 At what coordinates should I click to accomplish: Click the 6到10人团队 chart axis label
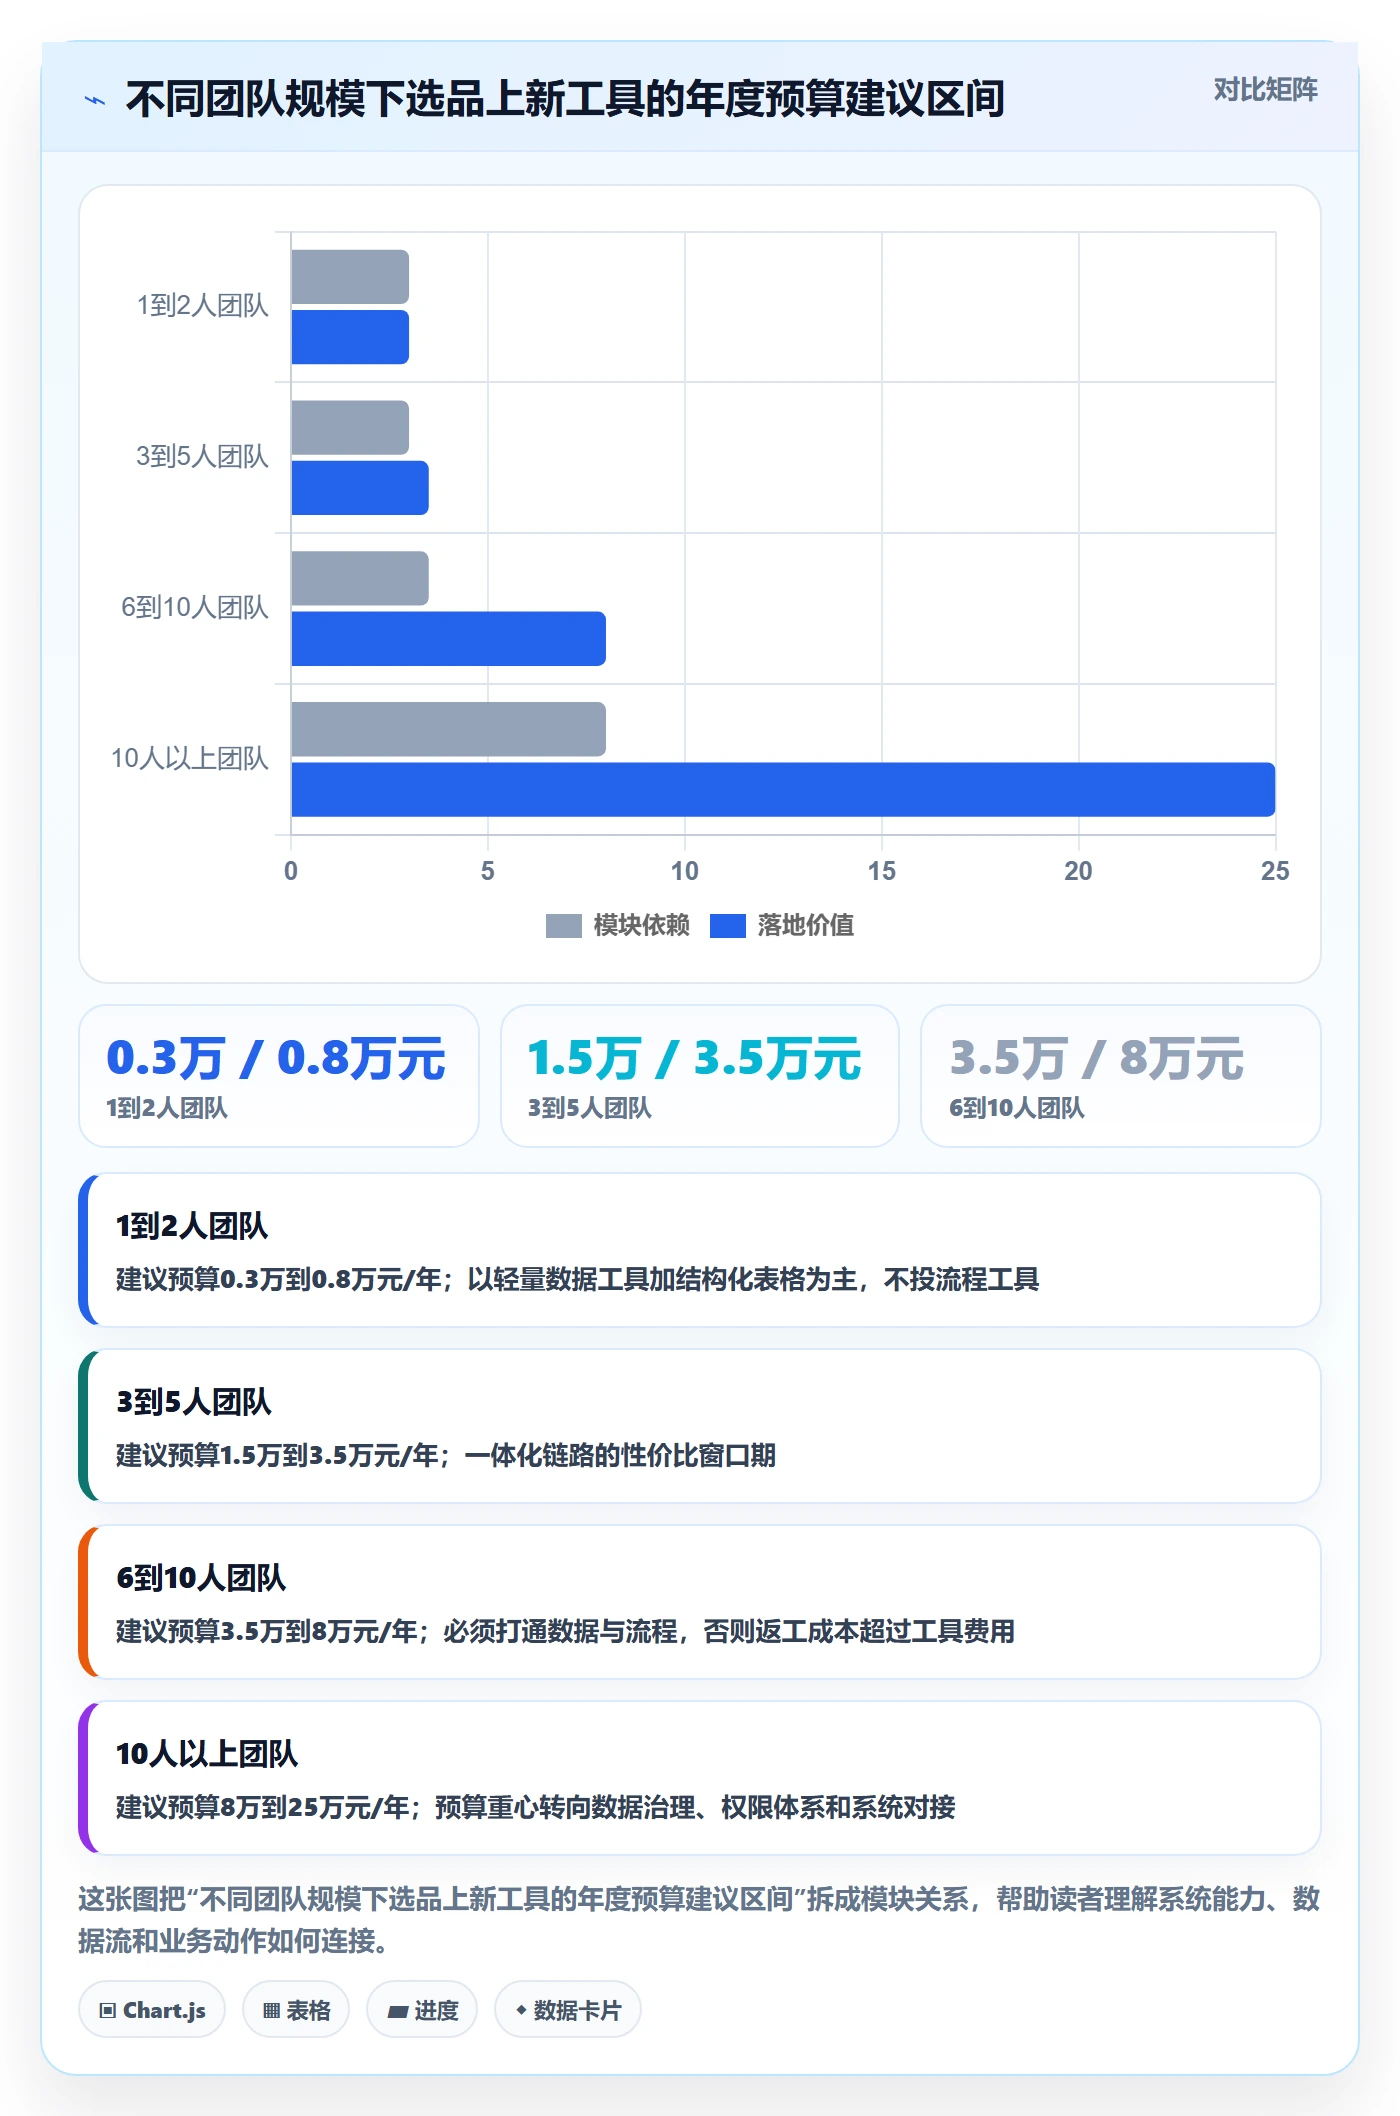tap(195, 608)
